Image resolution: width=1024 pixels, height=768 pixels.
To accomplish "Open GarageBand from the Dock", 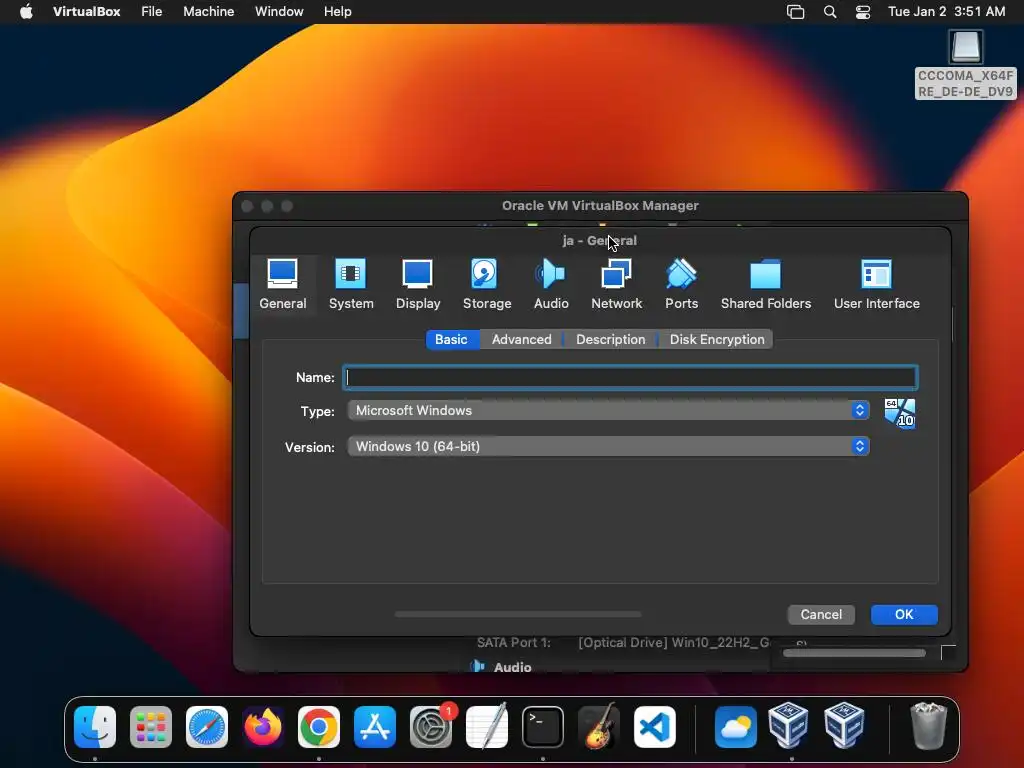I will 599,727.
